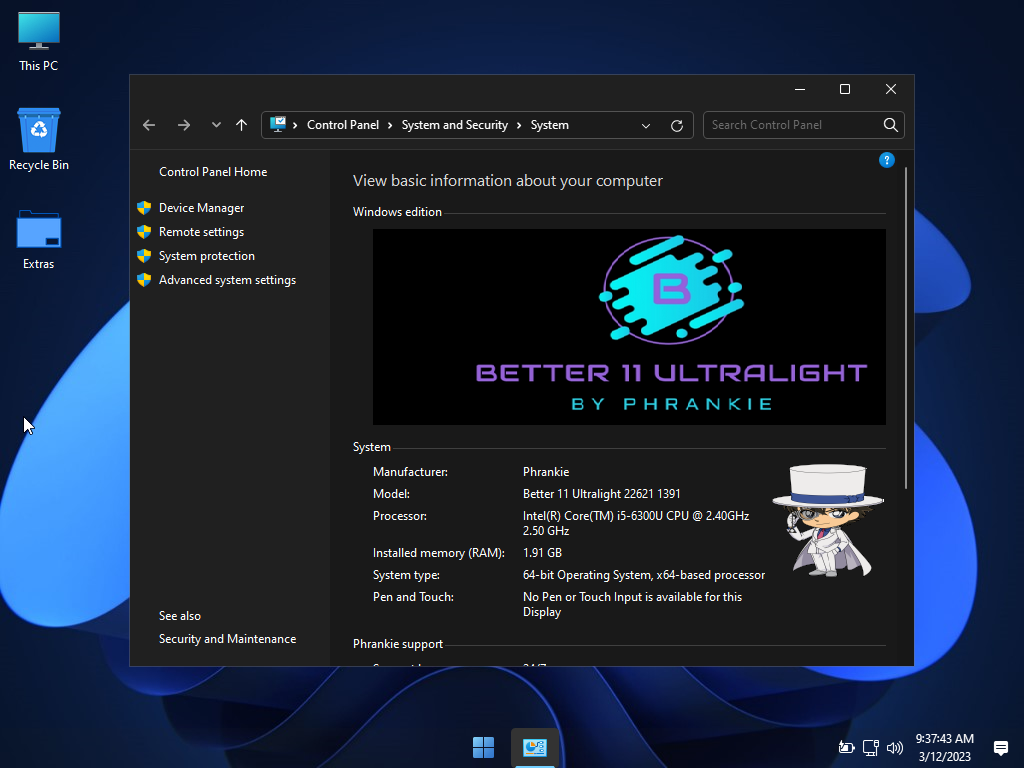This screenshot has width=1024, height=768.
Task: Refresh the System page
Action: (x=677, y=125)
